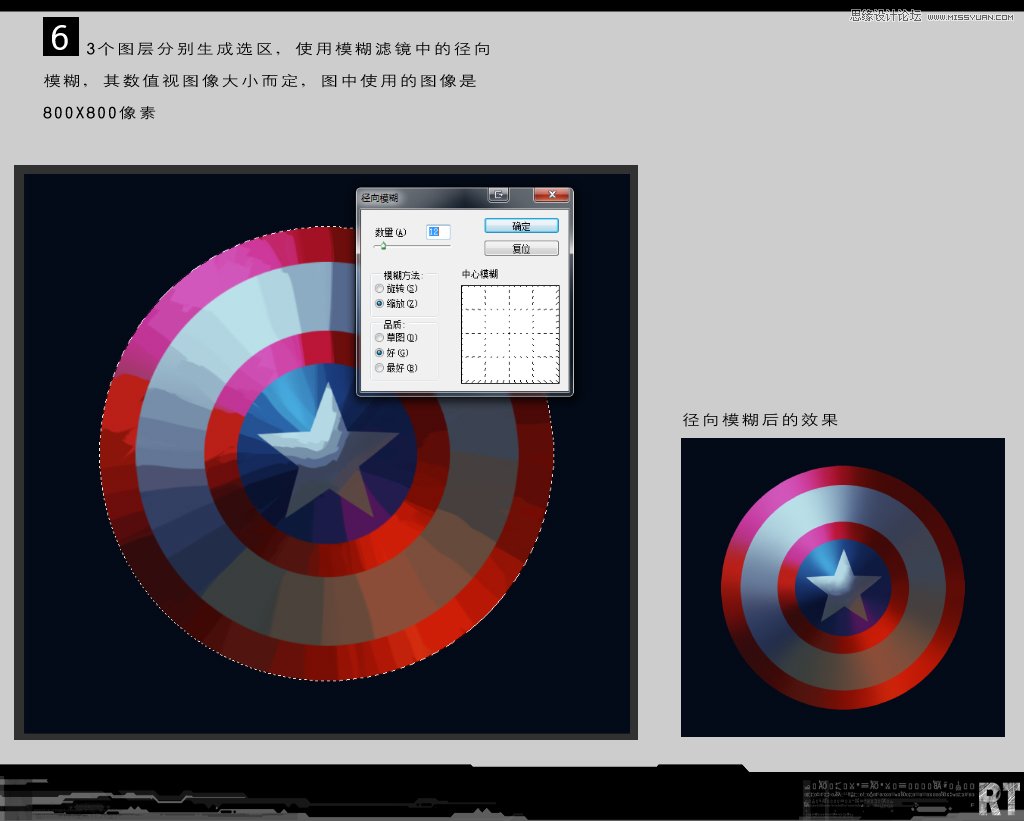
Task: Click the 确定 button in the 径向模糊 dialog
Action: [521, 226]
